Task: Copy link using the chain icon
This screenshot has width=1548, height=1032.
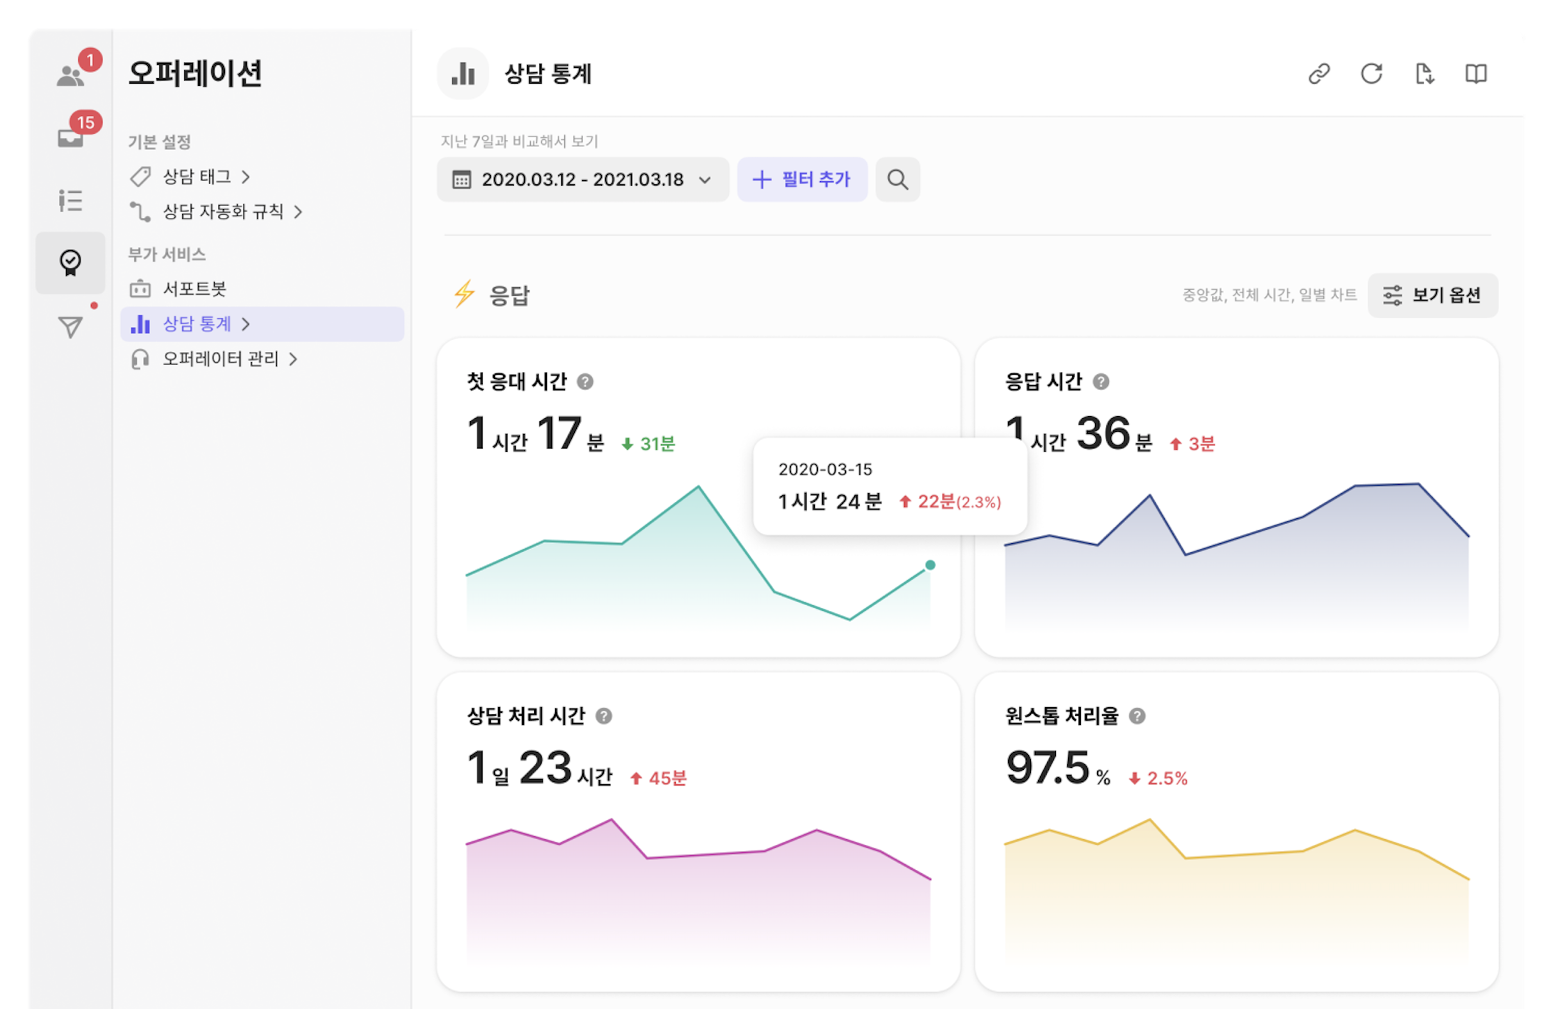Action: tap(1319, 74)
